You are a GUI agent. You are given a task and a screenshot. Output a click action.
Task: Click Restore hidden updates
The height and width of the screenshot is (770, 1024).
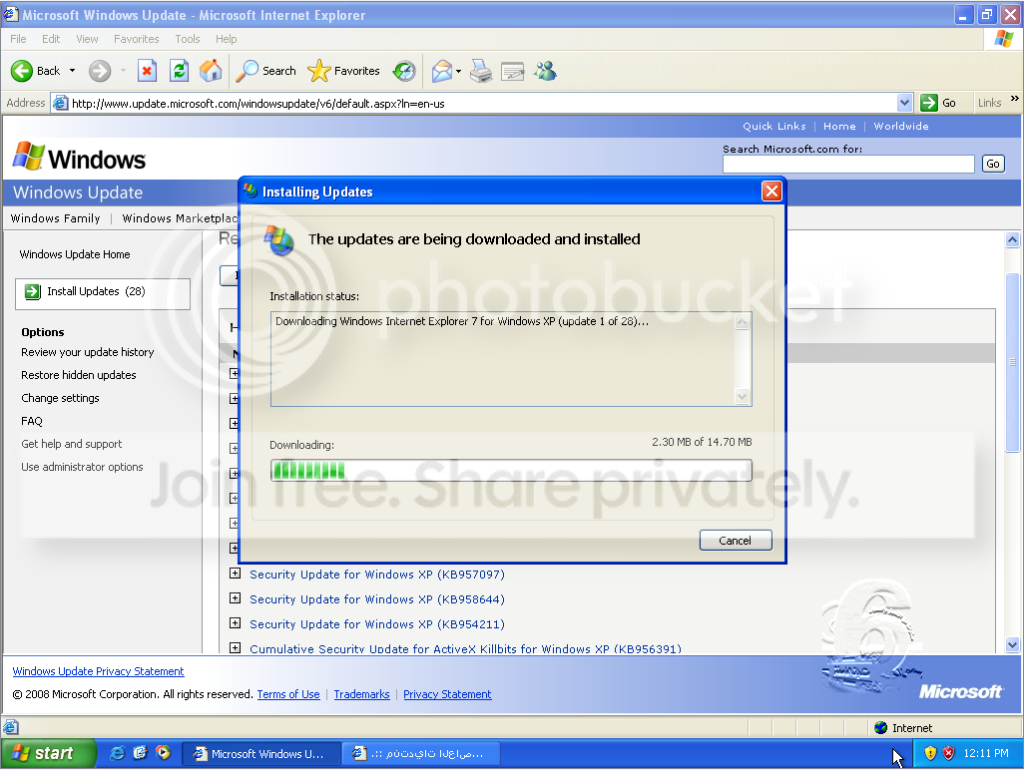(x=78, y=375)
